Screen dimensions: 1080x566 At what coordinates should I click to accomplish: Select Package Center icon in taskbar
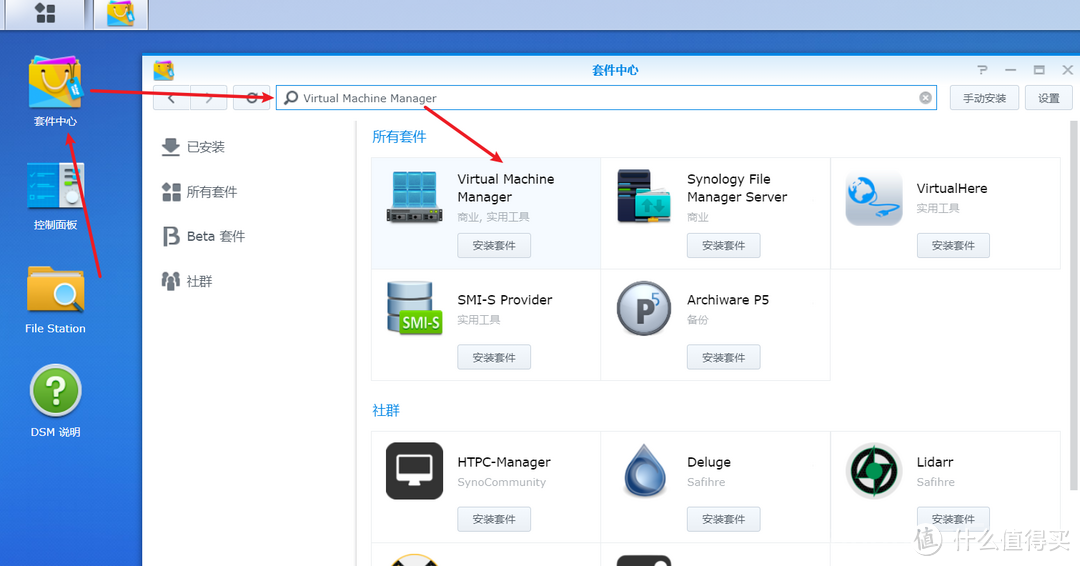[121, 14]
